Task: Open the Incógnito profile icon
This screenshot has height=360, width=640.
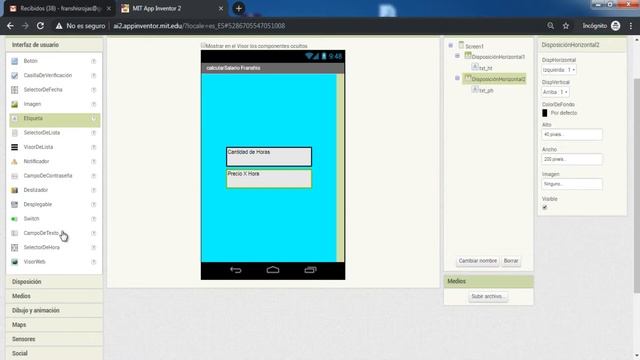Action: 616,26
